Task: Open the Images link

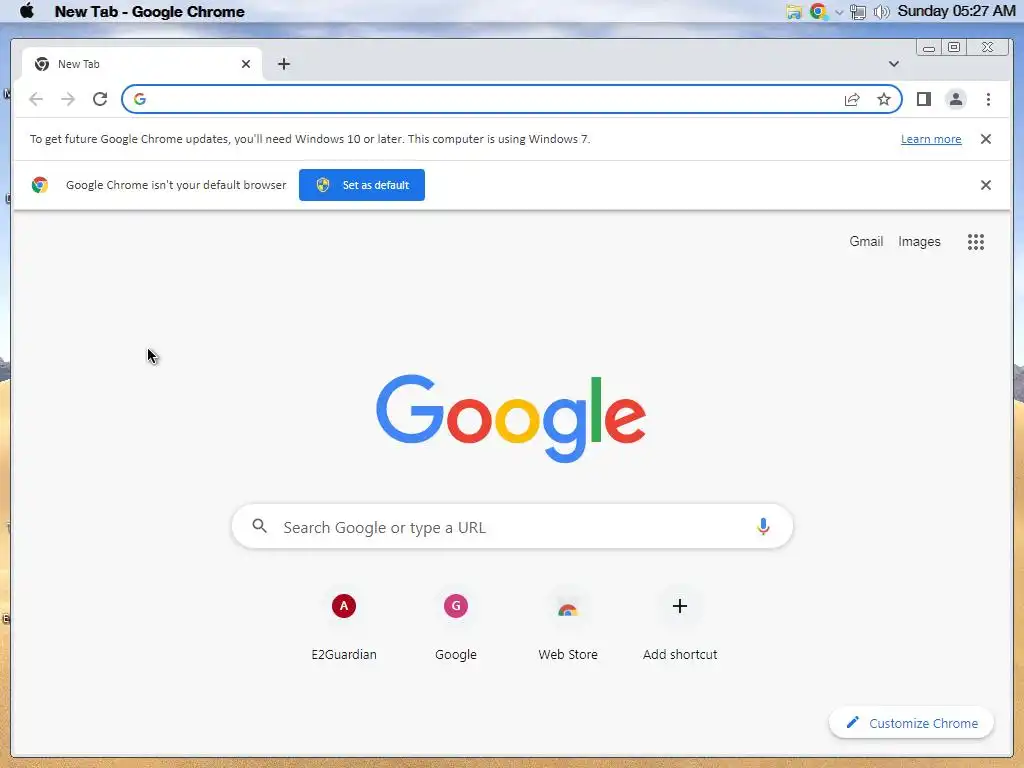Action: [x=919, y=242]
